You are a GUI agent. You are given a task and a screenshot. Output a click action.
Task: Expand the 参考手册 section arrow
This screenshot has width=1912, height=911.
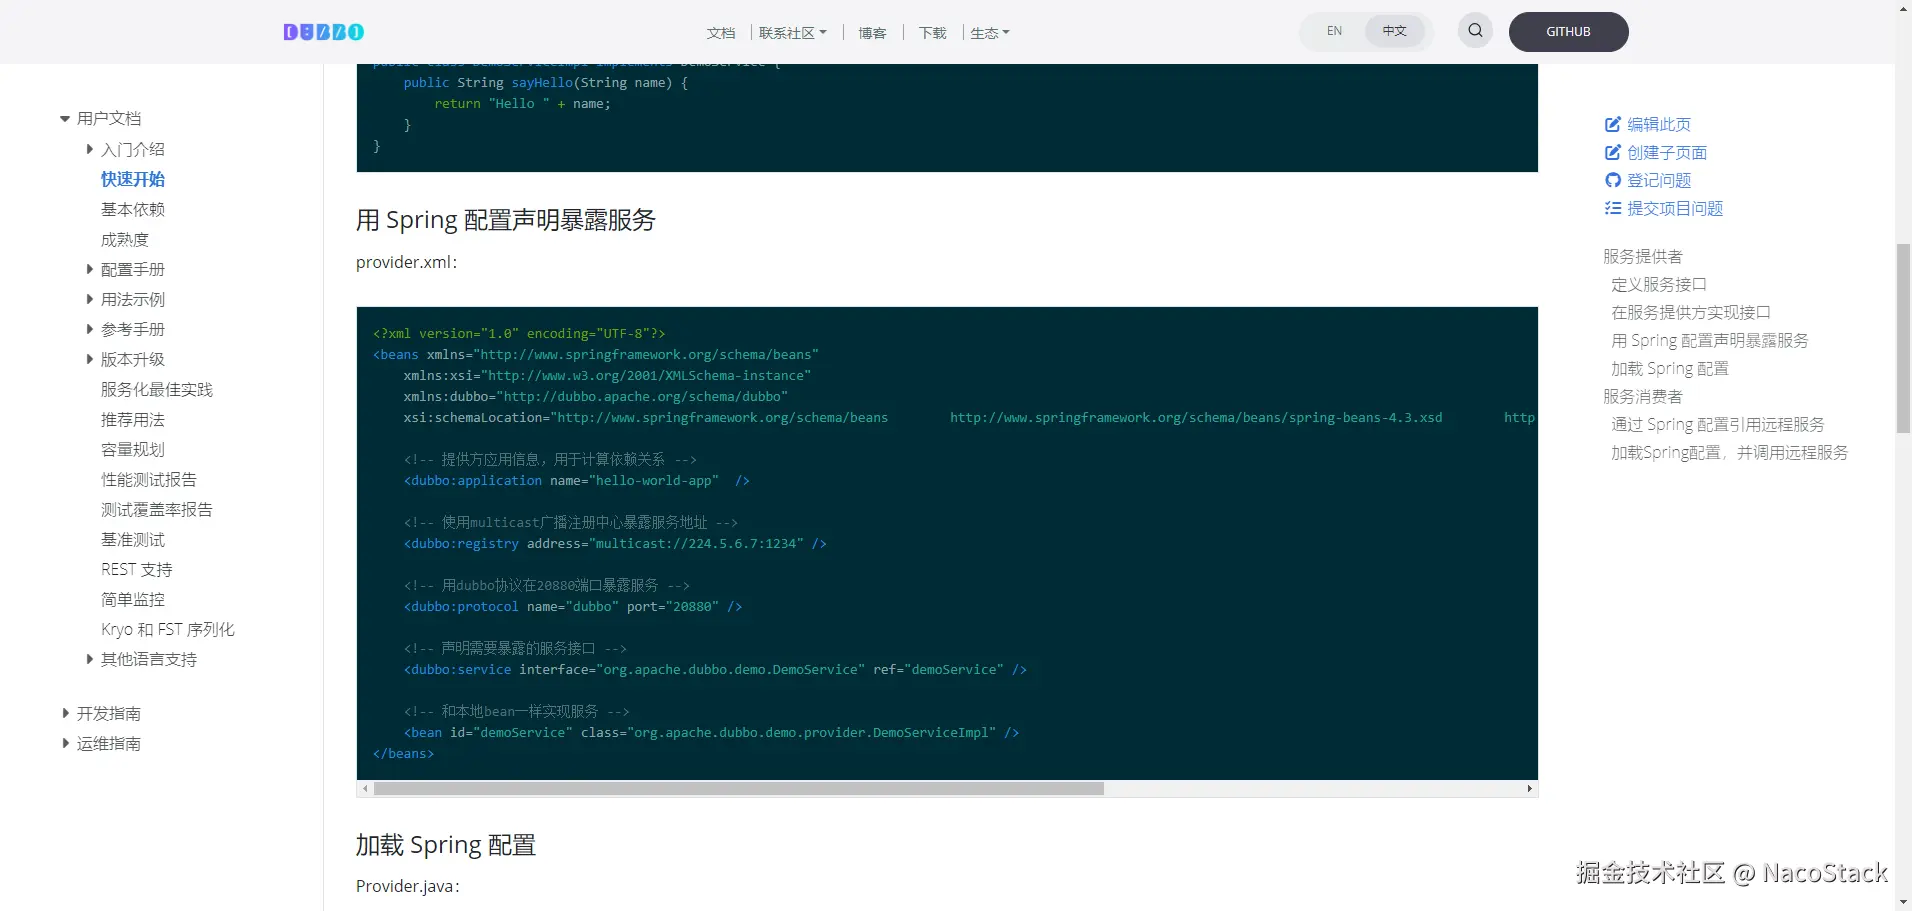click(90, 329)
